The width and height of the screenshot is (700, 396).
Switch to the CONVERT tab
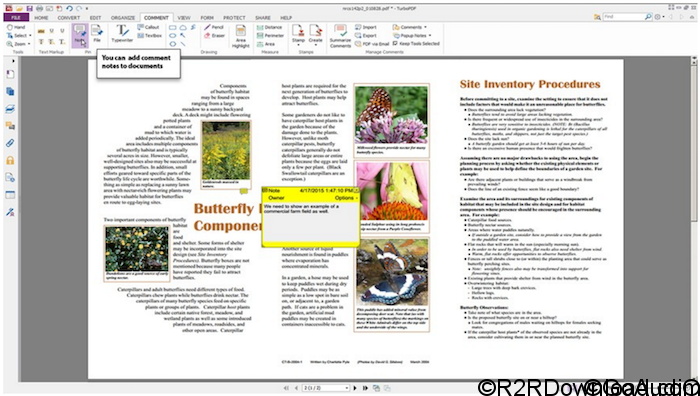[69, 18]
